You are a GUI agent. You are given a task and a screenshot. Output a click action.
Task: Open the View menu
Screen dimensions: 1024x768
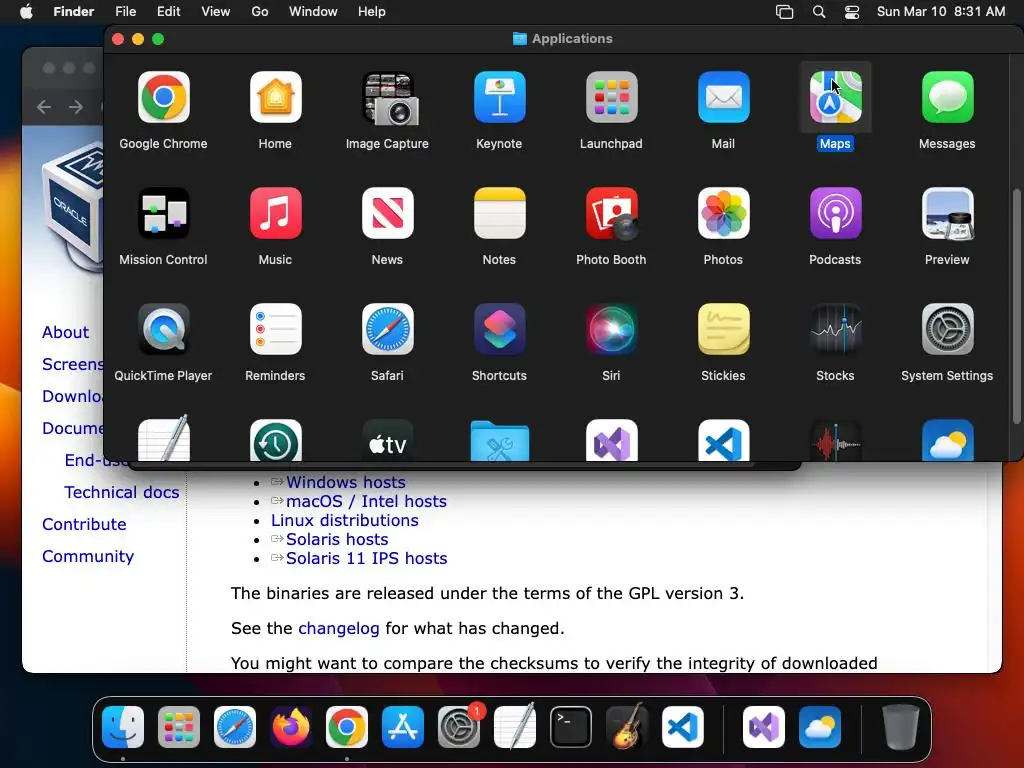216,12
